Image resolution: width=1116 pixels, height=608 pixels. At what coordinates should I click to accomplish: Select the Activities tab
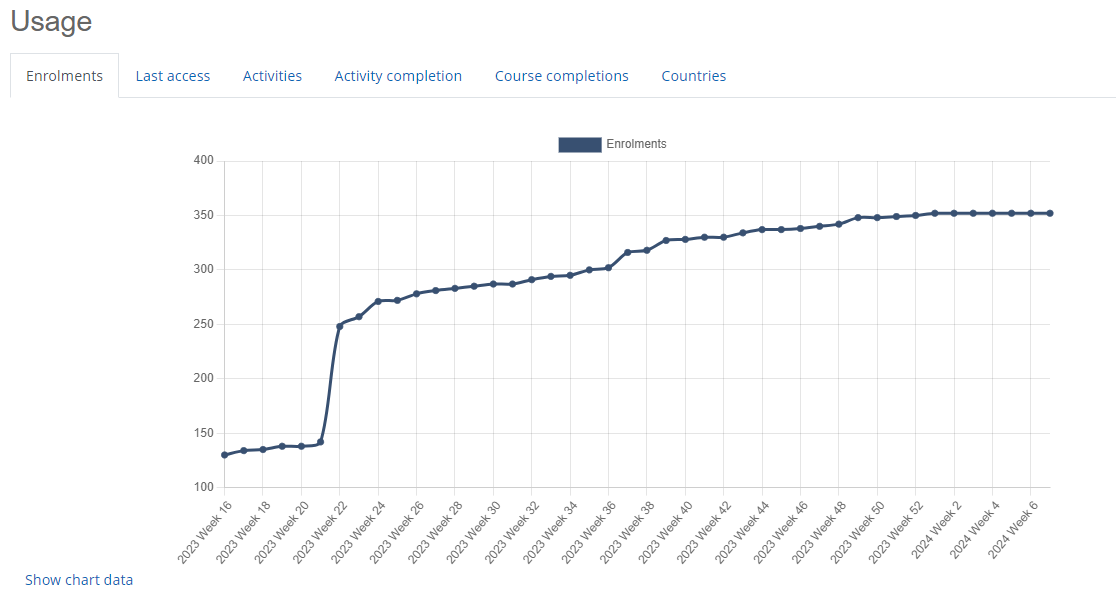tap(272, 76)
